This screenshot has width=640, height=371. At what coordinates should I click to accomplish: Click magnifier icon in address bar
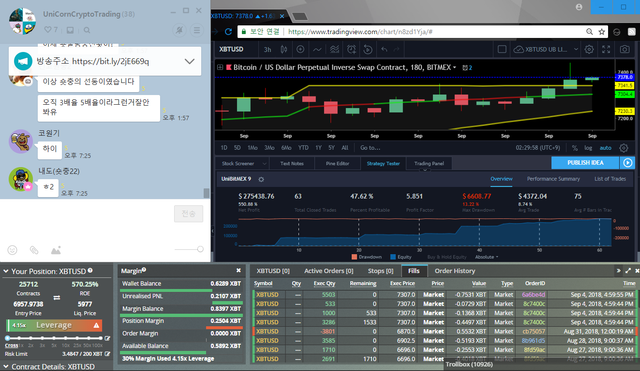(x=589, y=32)
